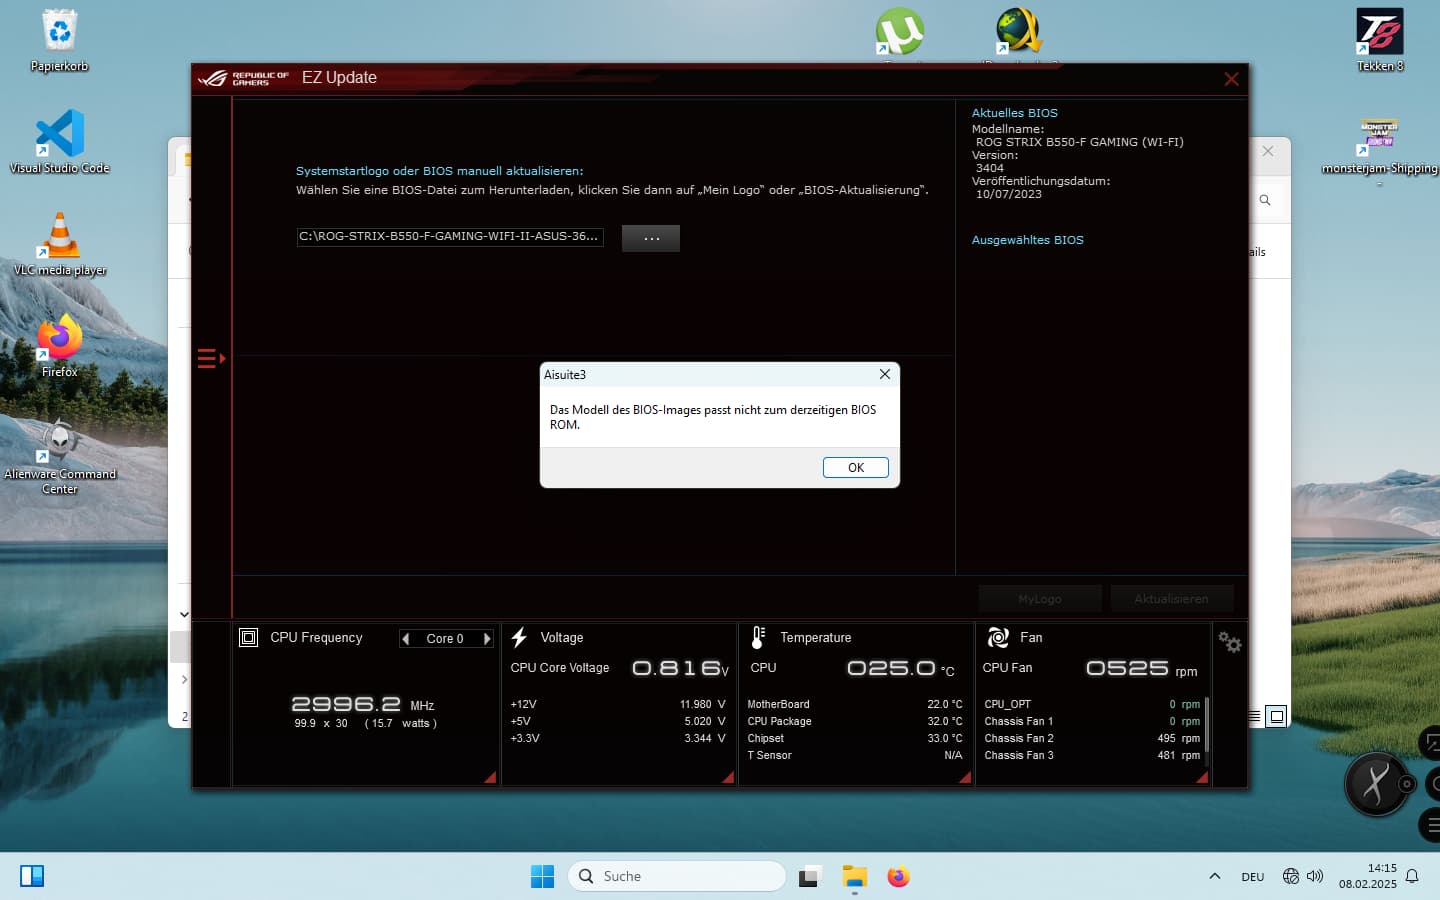Open Papierkorb desktop icon
Screen dimensions: 1440x900
point(59,41)
